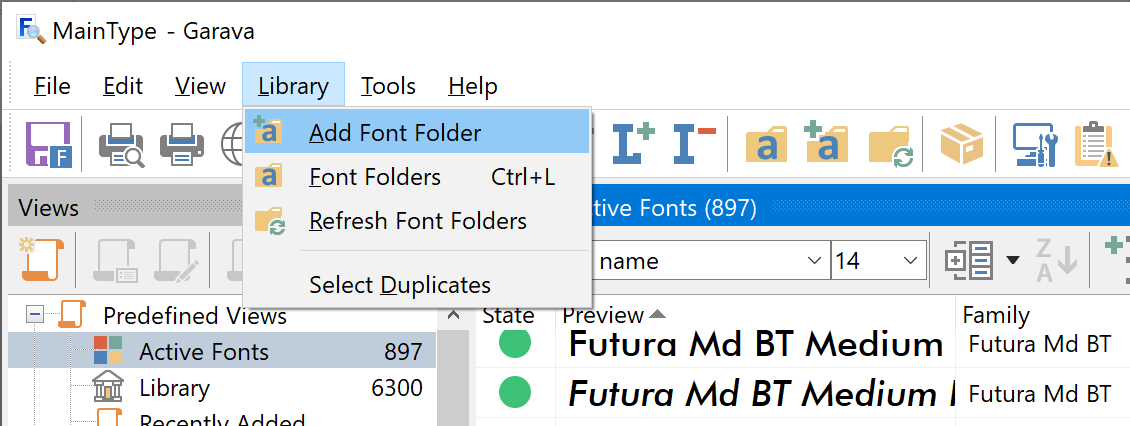Screen dimensions: 1130x426
Task: Click the Library count 6300
Action: click(x=396, y=389)
